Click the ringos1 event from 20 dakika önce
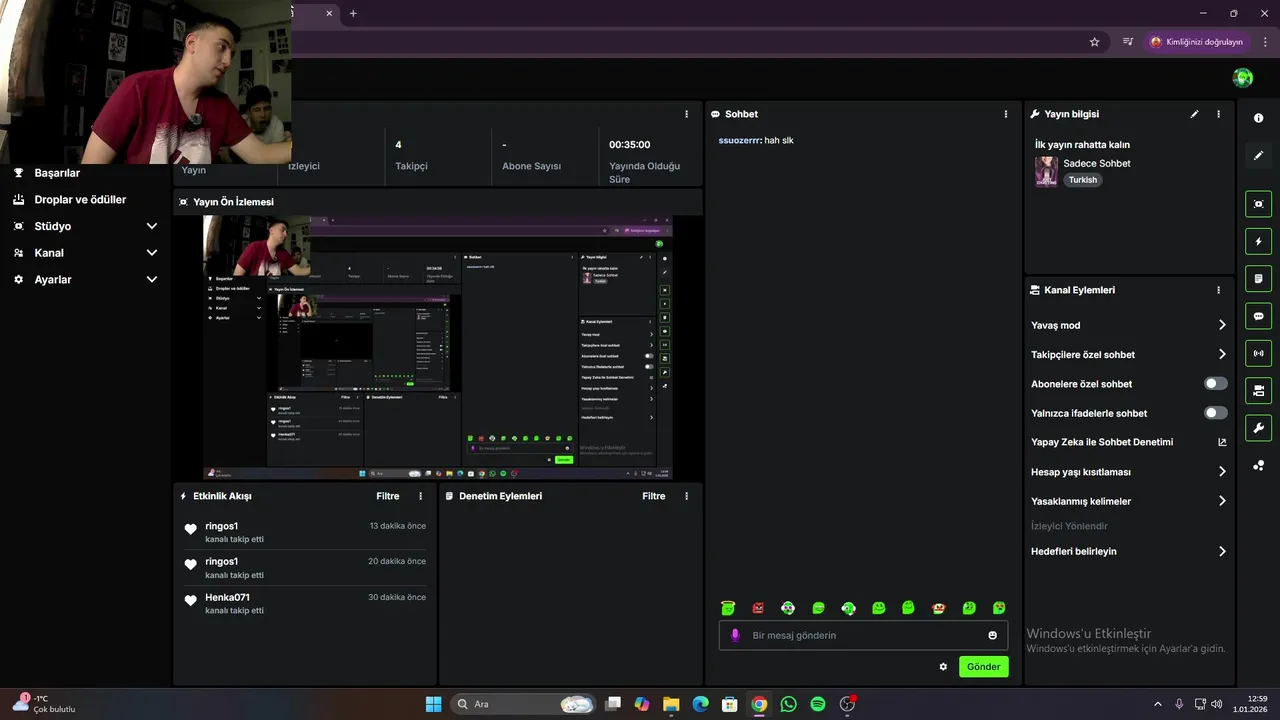The image size is (1280, 720). click(x=305, y=567)
